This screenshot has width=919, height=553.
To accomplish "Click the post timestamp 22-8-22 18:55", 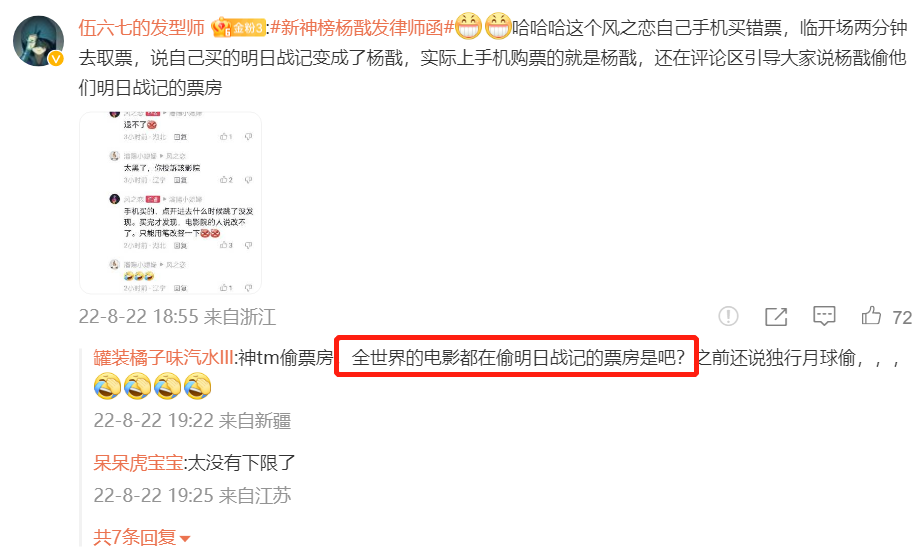I will [x=138, y=317].
